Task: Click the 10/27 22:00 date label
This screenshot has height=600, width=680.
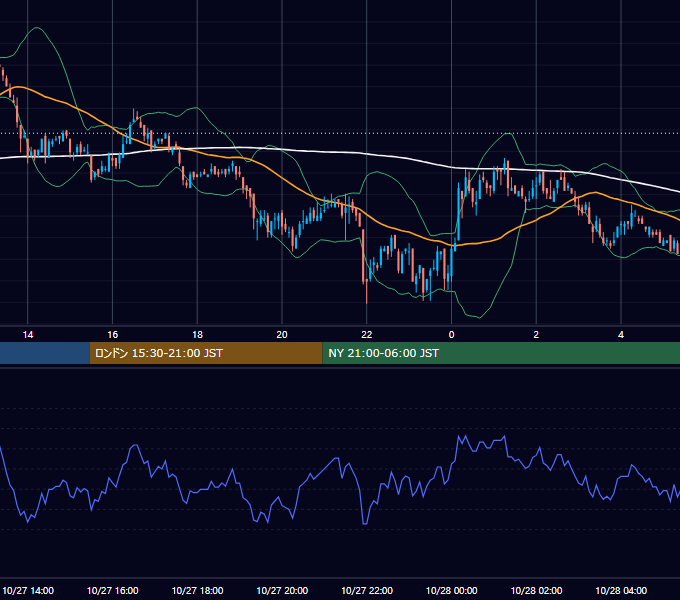Action: pos(367,590)
